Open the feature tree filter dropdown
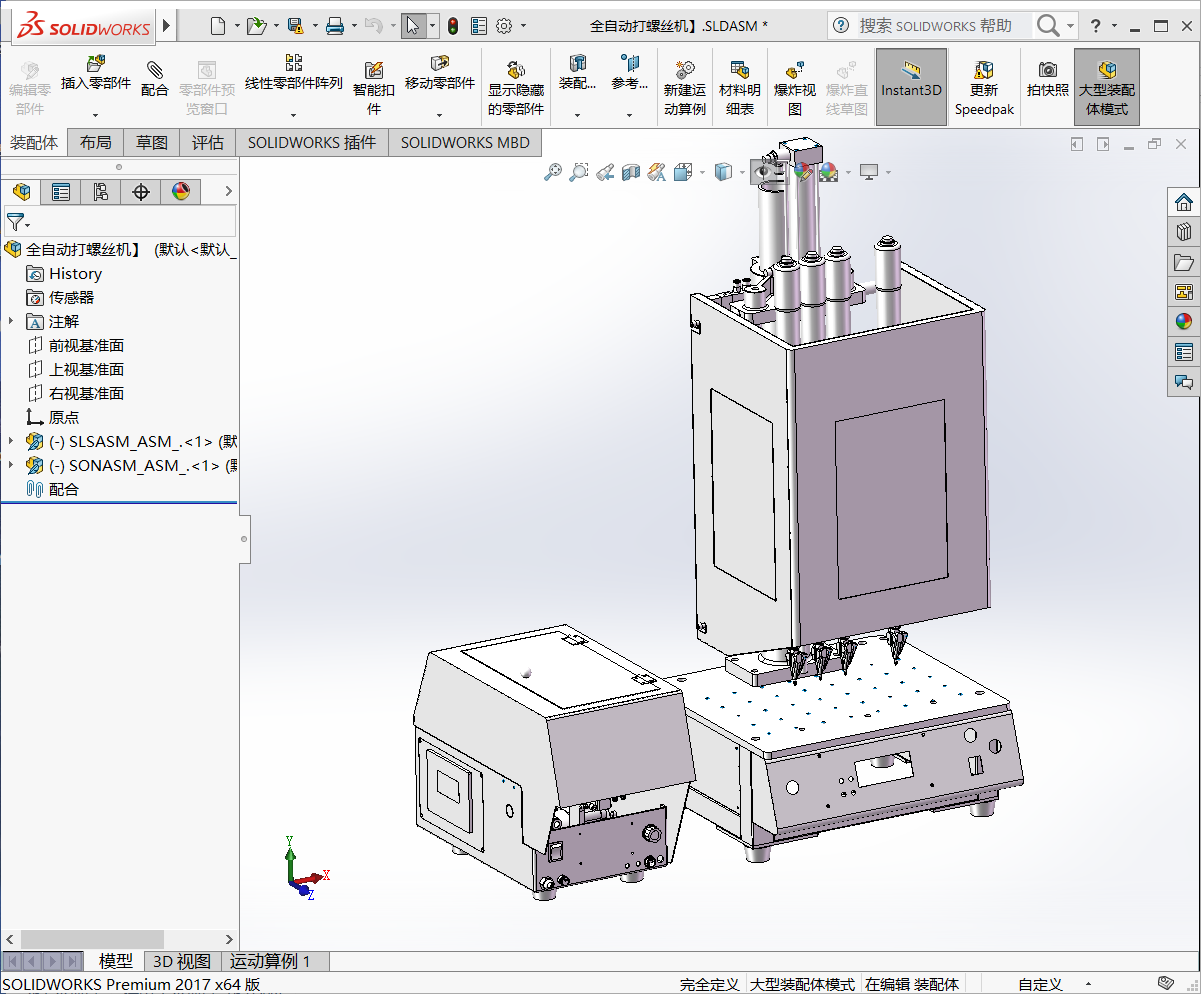Viewport: 1201px width, 994px height. coord(19,222)
